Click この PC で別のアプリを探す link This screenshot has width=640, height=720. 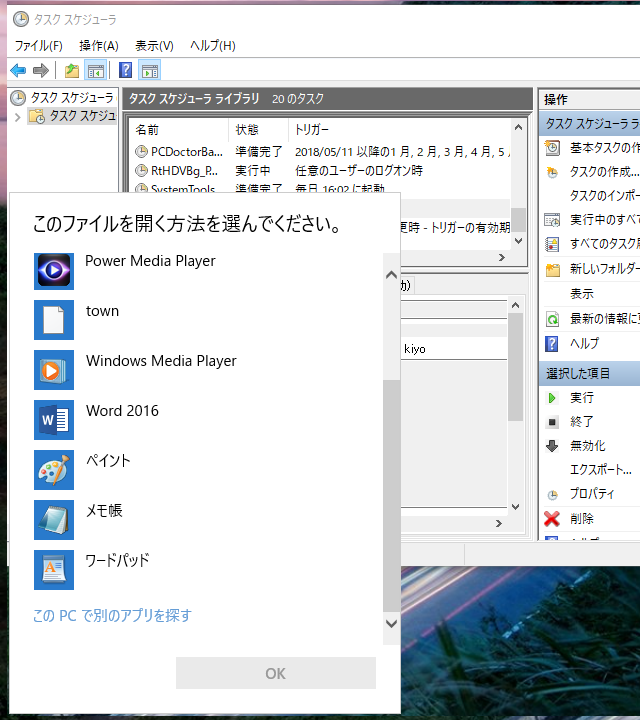(x=112, y=616)
